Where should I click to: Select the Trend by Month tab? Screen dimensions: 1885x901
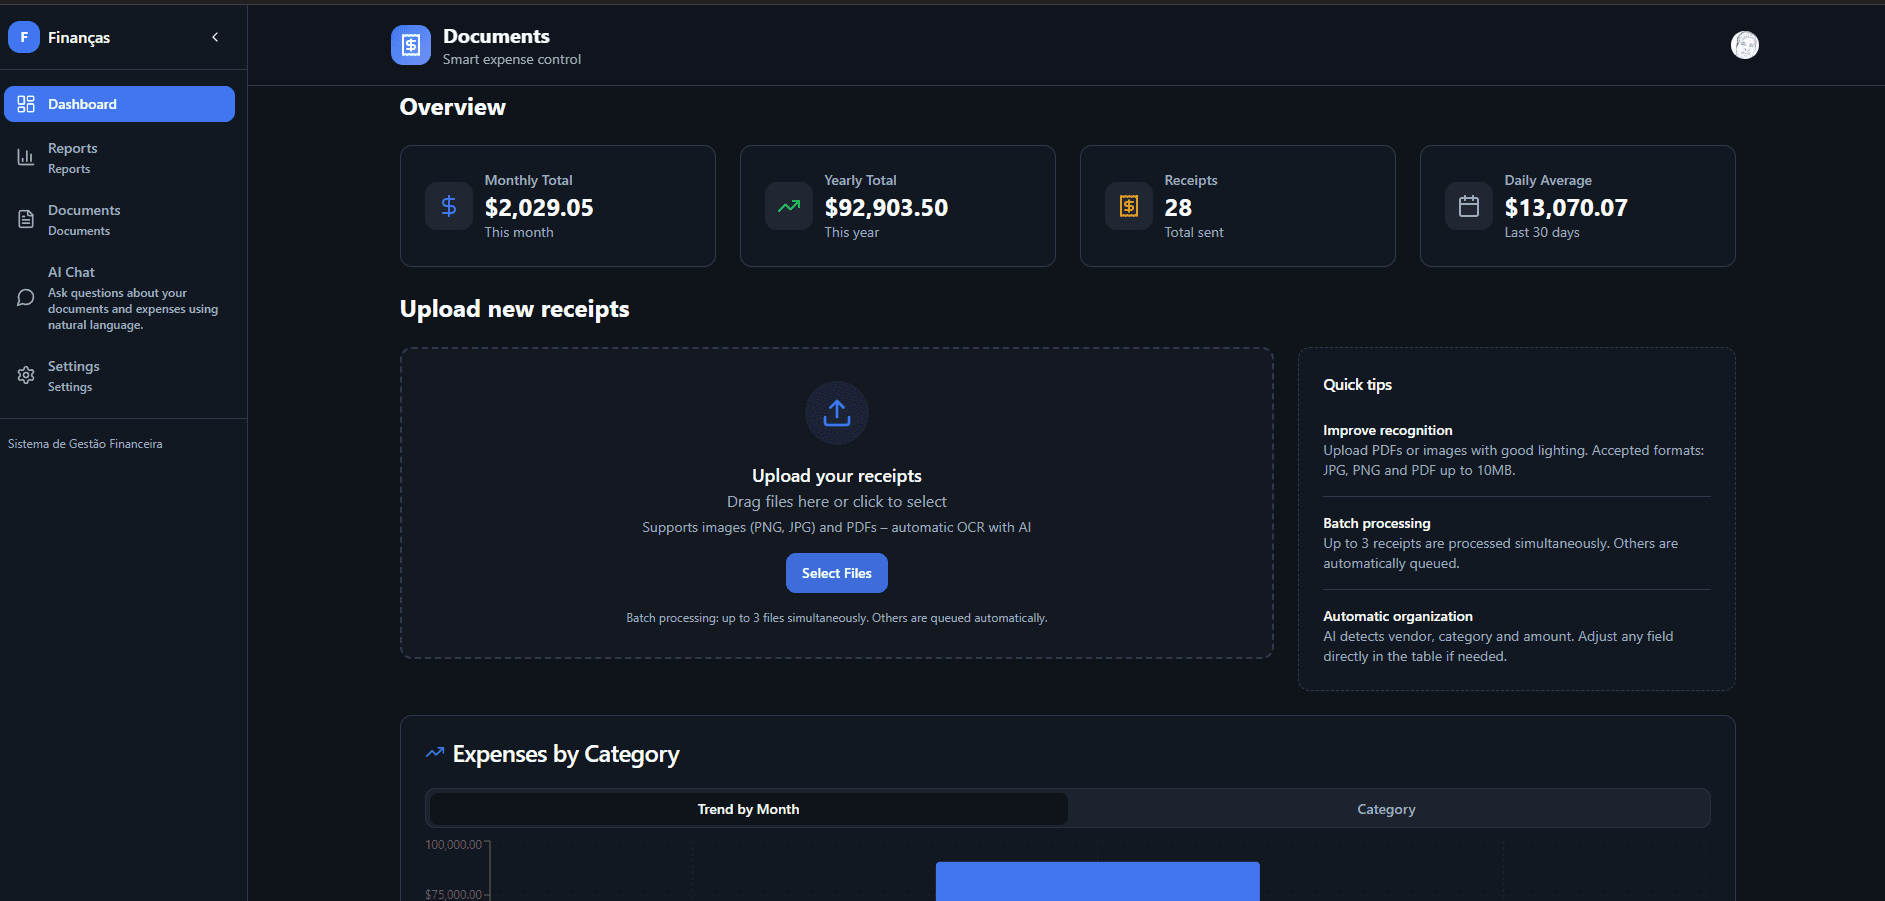click(x=748, y=809)
